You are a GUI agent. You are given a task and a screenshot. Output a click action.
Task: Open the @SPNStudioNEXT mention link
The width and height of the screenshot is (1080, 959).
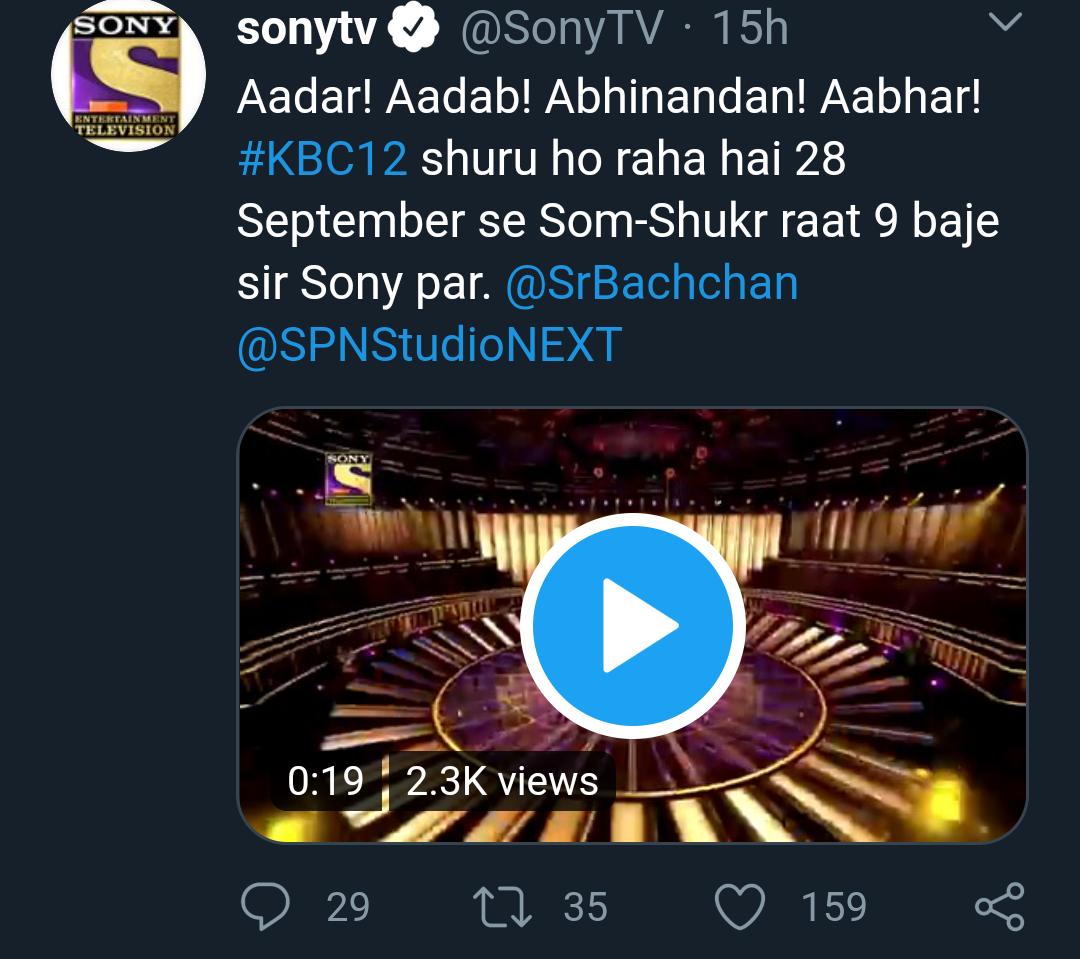[x=430, y=345]
